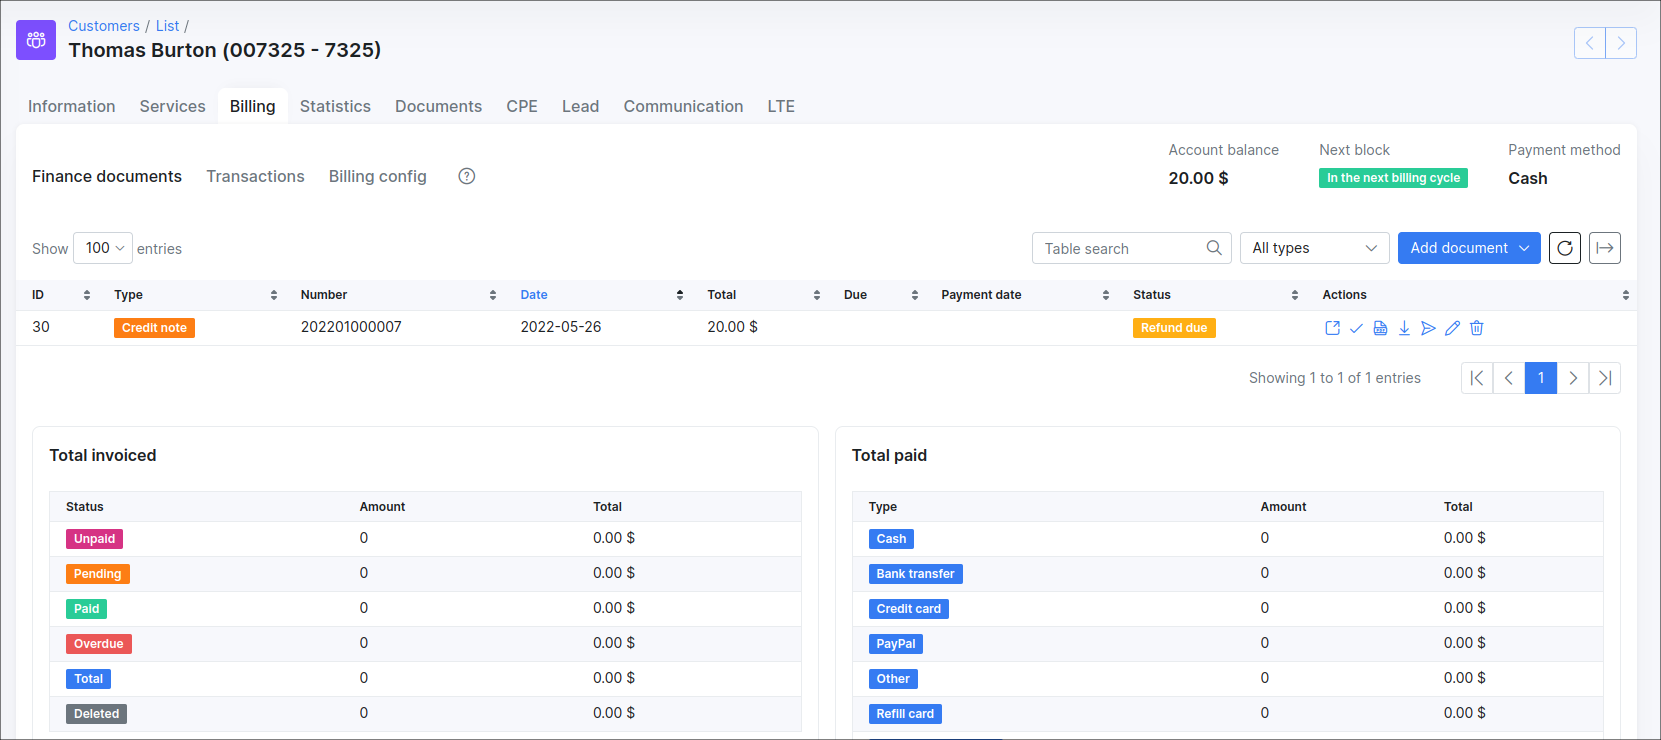This screenshot has height=740, width=1661.
Task: Go to next customer using right arrow
Action: coord(1620,43)
